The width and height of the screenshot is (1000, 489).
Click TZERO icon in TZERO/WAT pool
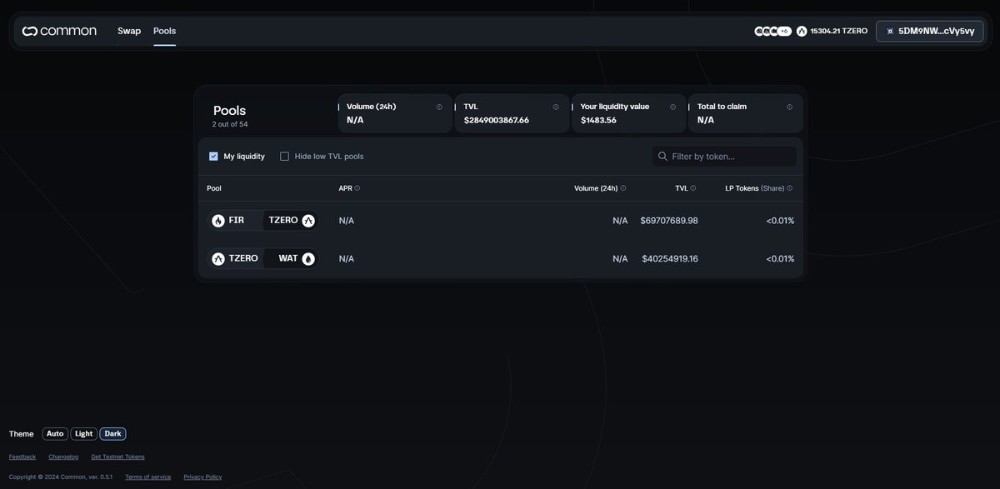point(218,259)
